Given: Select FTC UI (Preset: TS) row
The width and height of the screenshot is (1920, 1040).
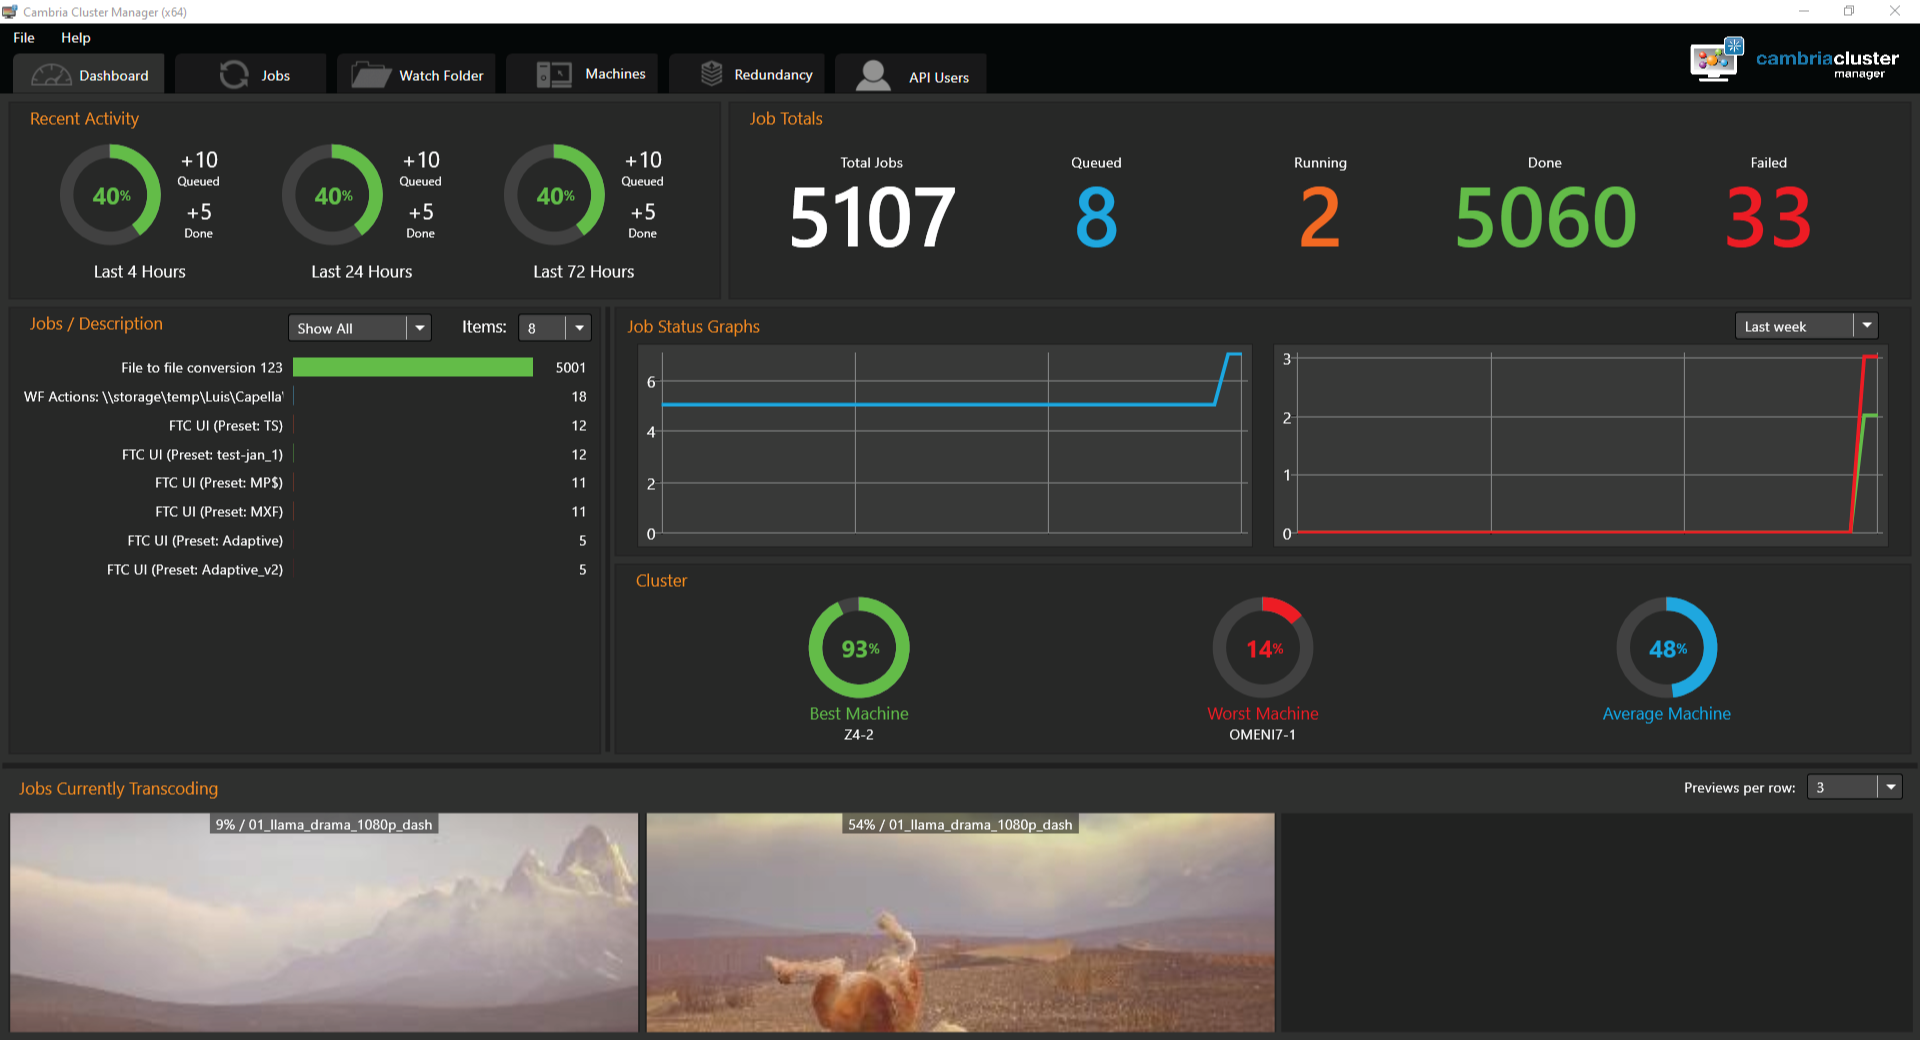Looking at the screenshot, I should [305, 425].
